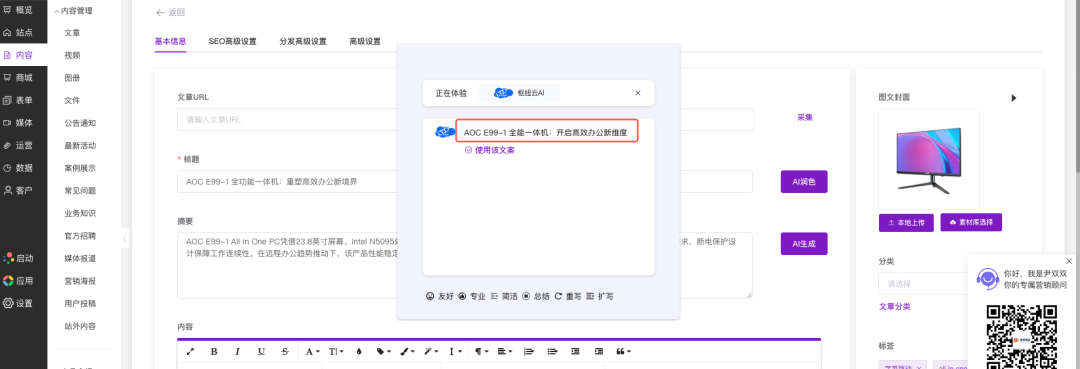This screenshot has height=369, width=1080.
Task: Open 内容 section in left sidebar
Action: (x=23, y=55)
